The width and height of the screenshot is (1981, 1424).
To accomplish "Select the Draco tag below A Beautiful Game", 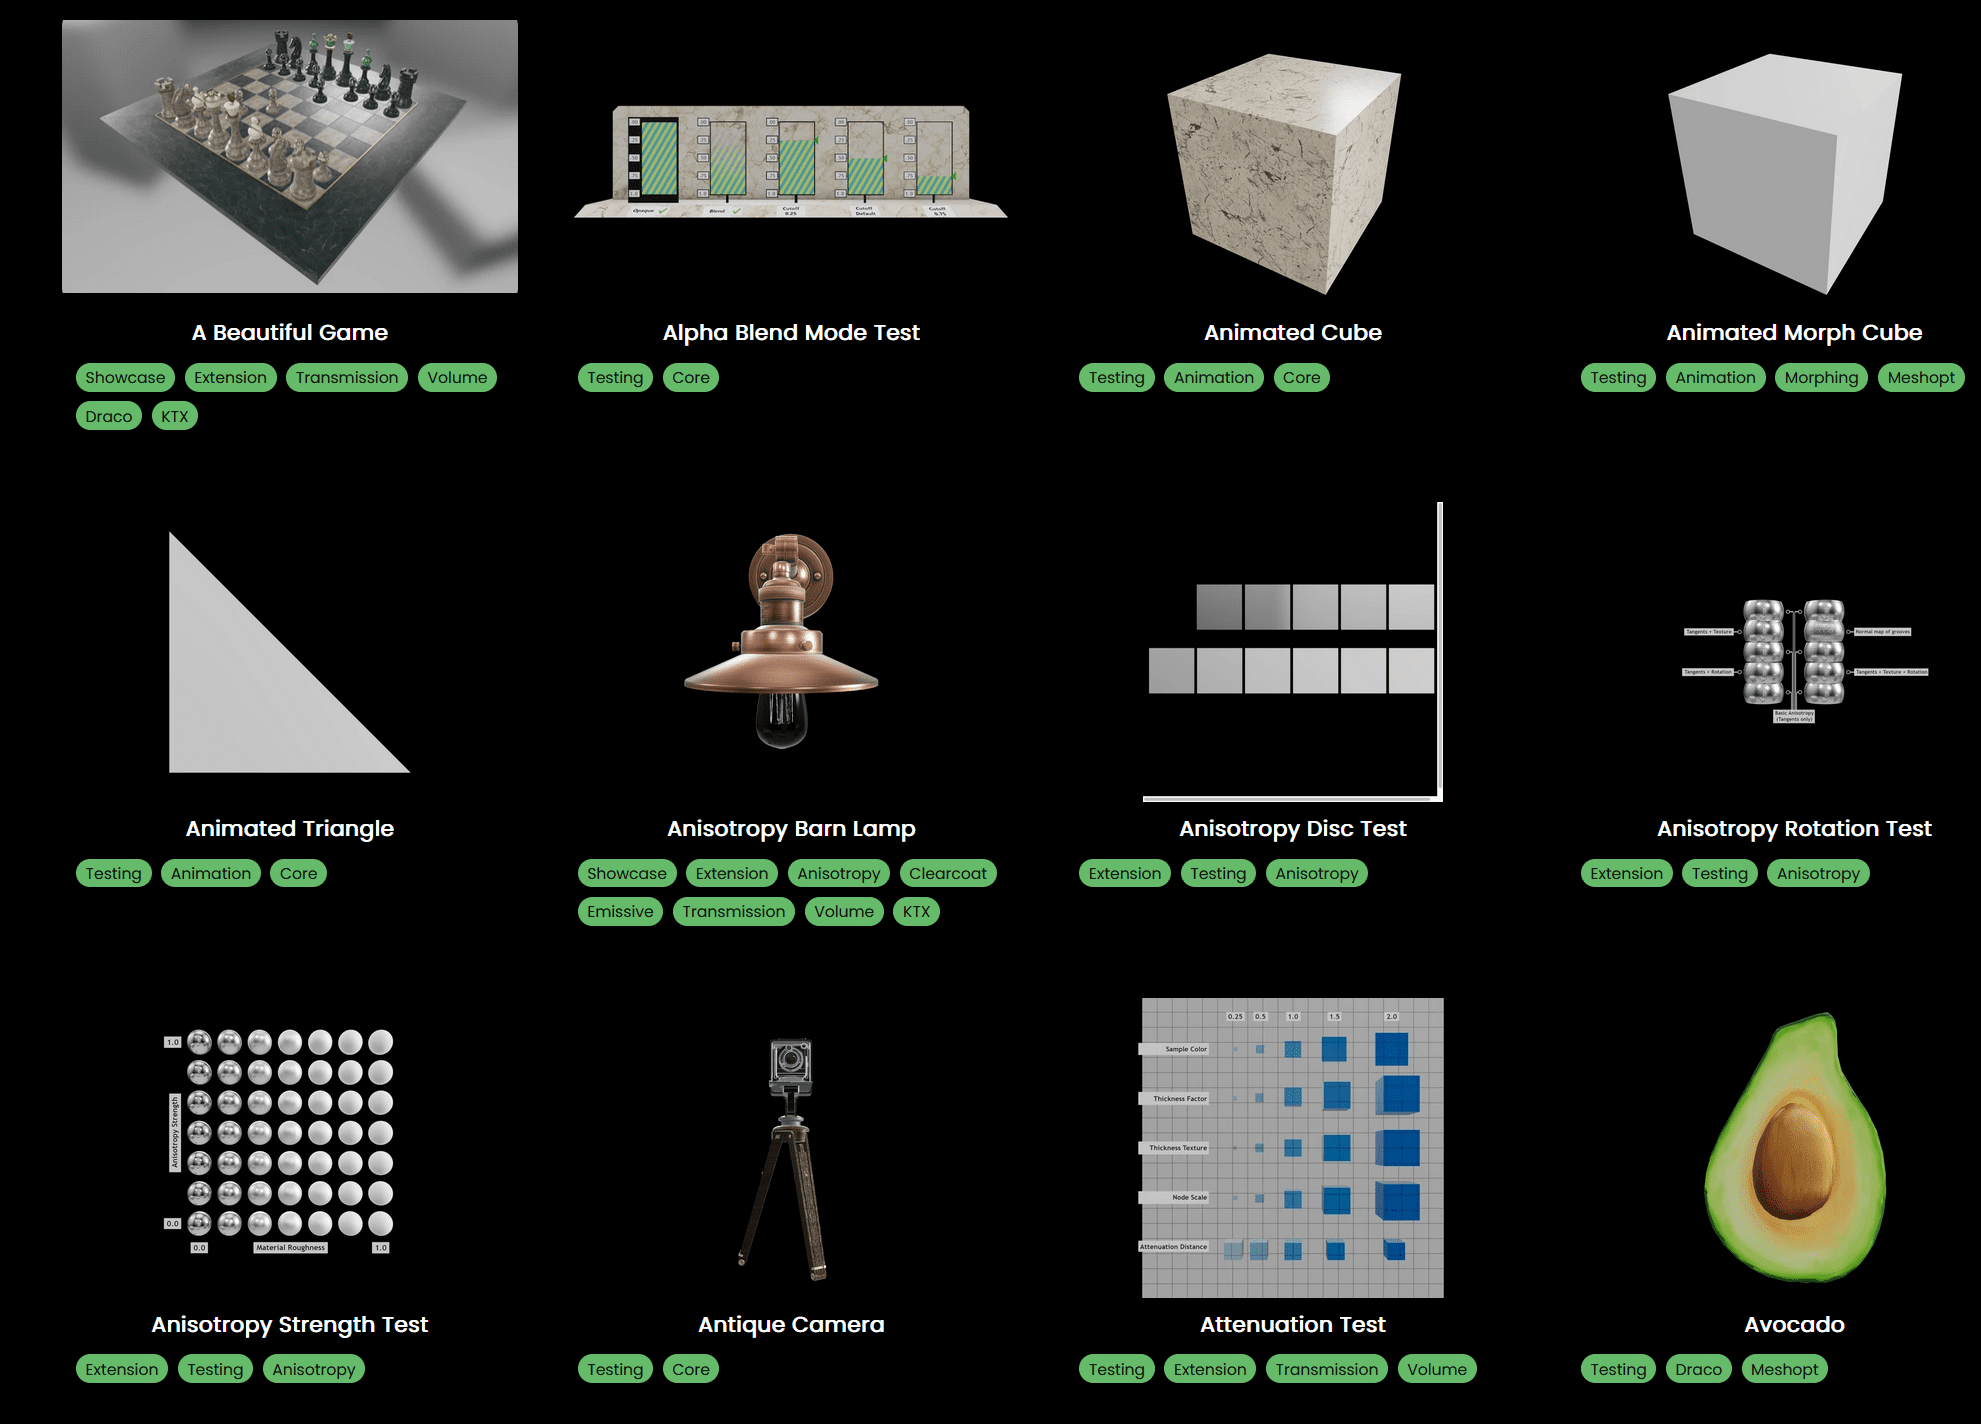I will point(108,415).
